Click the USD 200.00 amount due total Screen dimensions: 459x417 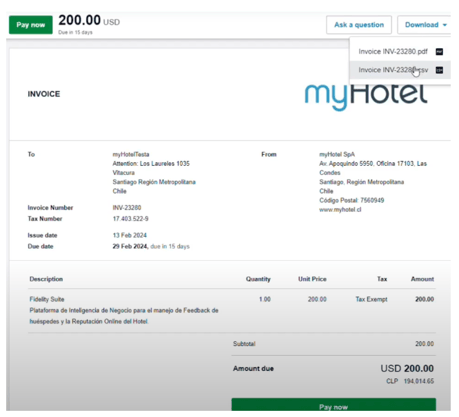[407, 369]
